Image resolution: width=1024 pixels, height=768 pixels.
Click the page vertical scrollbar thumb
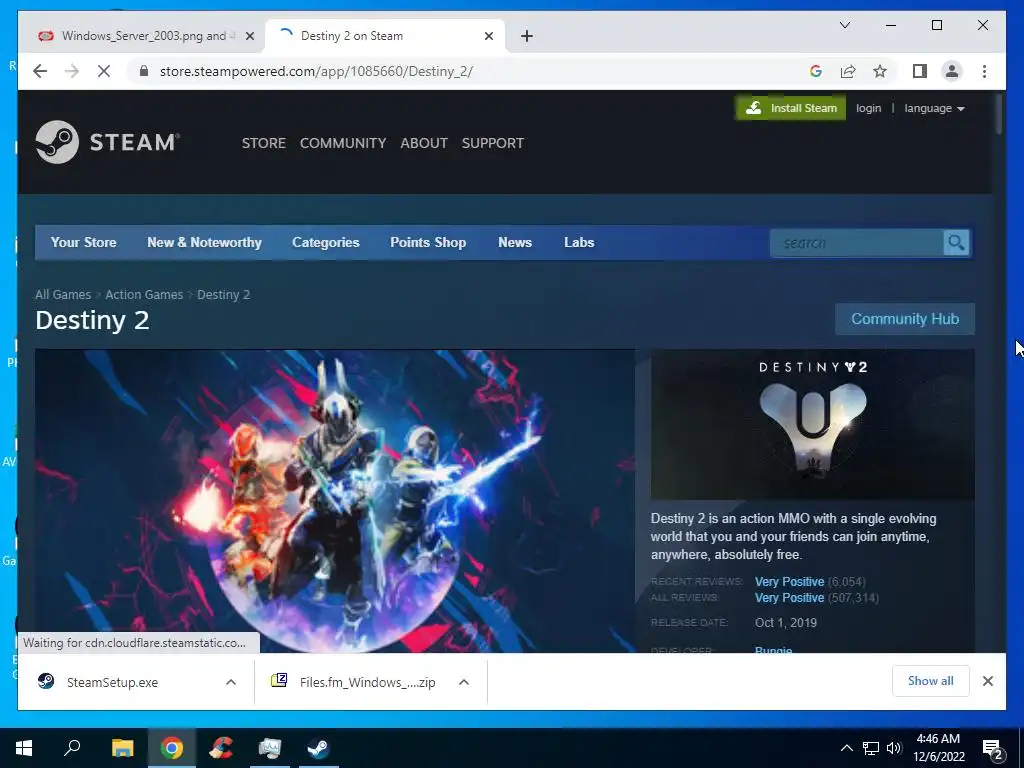(x=999, y=114)
